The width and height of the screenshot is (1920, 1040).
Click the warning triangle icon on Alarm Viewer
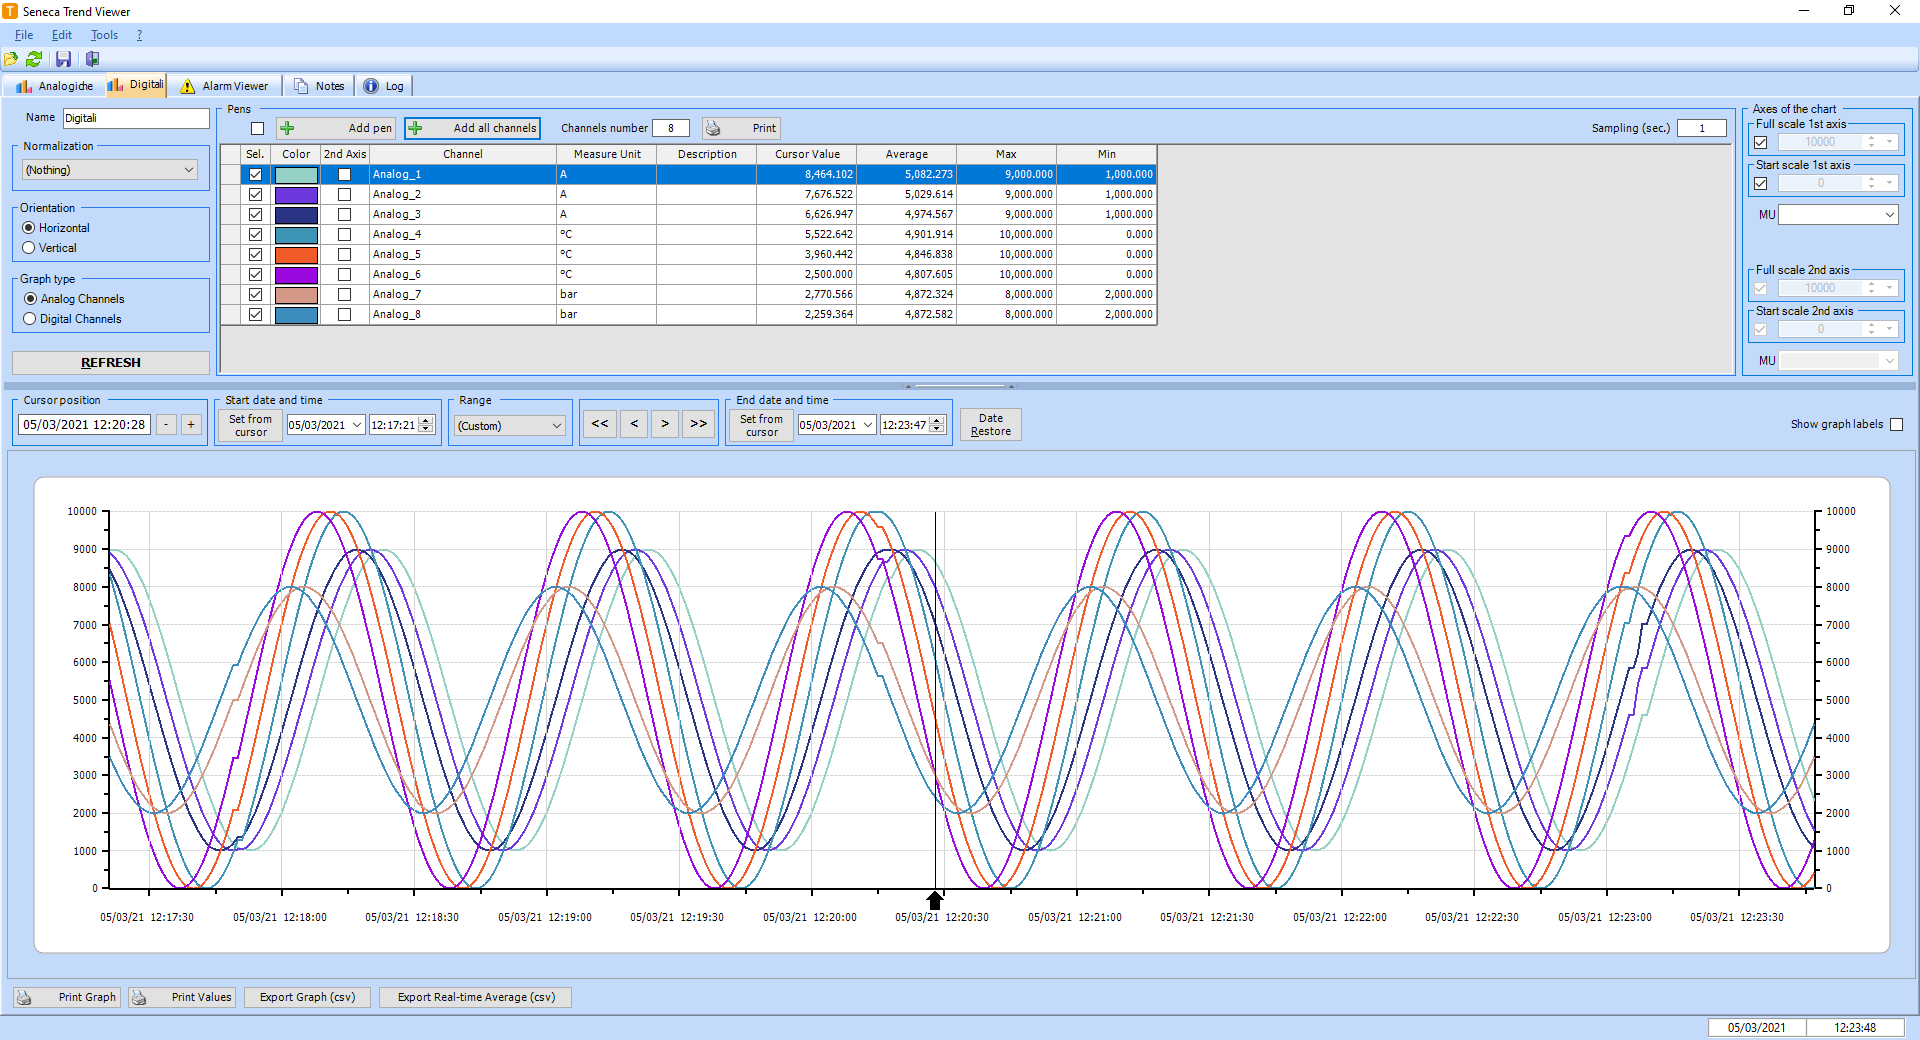point(187,86)
